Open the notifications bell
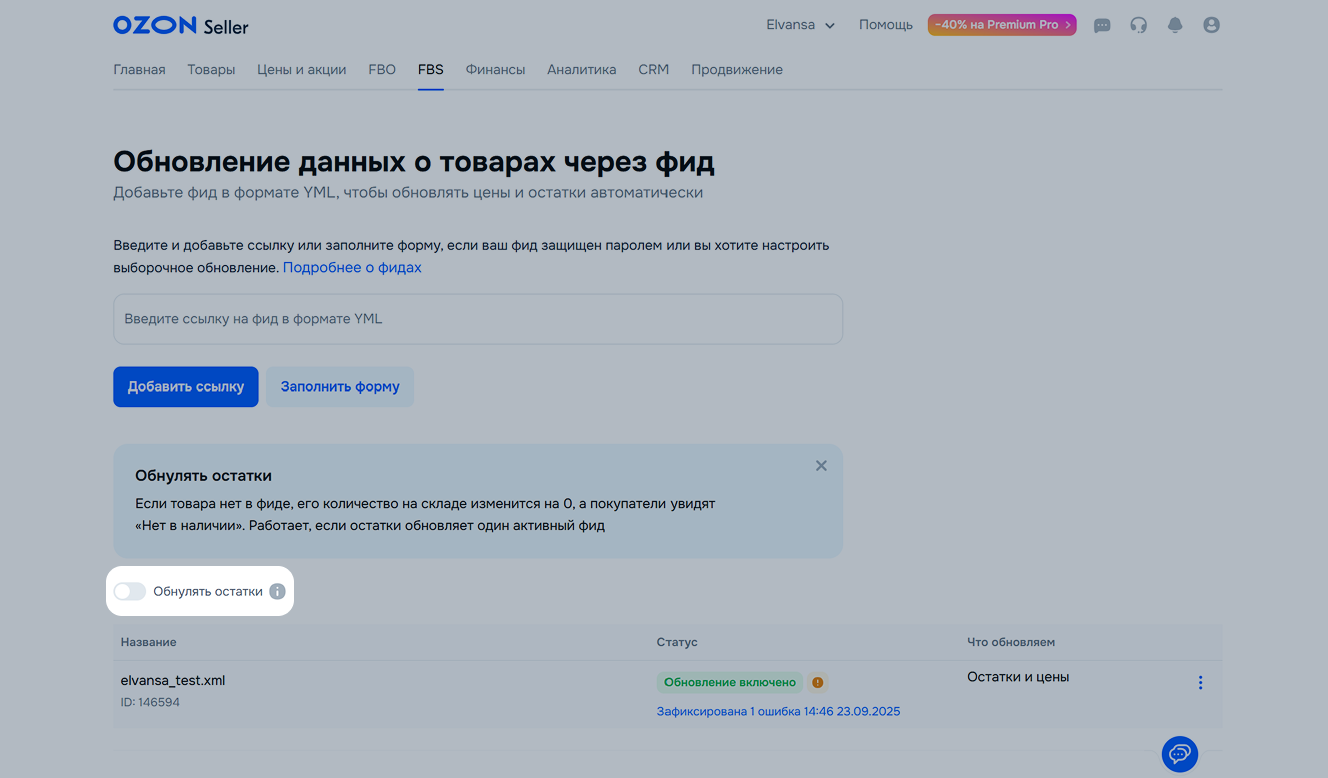The image size is (1328, 778). point(1175,25)
